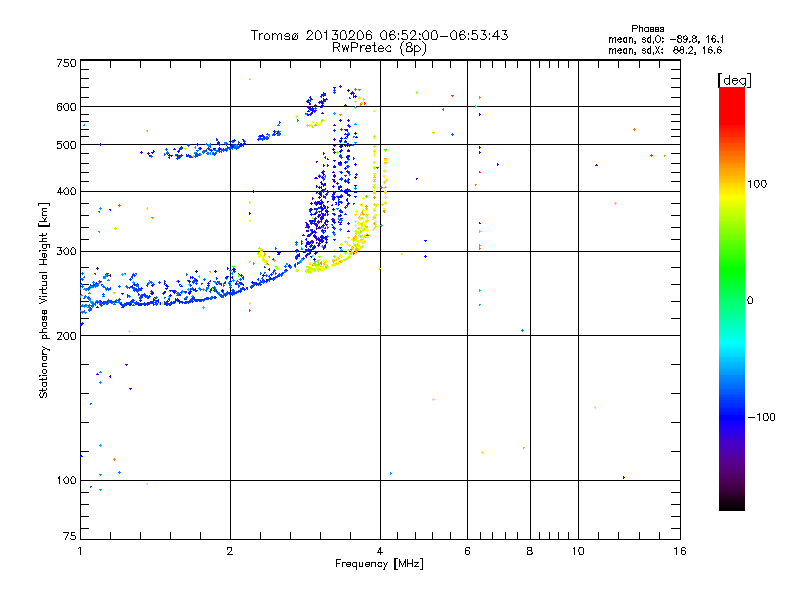Click the x-axis label '10'
The image size is (800, 600).
pyautogui.click(x=578, y=551)
